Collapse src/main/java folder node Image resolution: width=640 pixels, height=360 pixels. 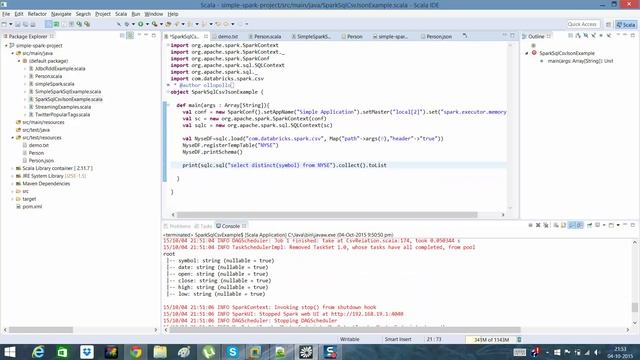tap(13, 53)
